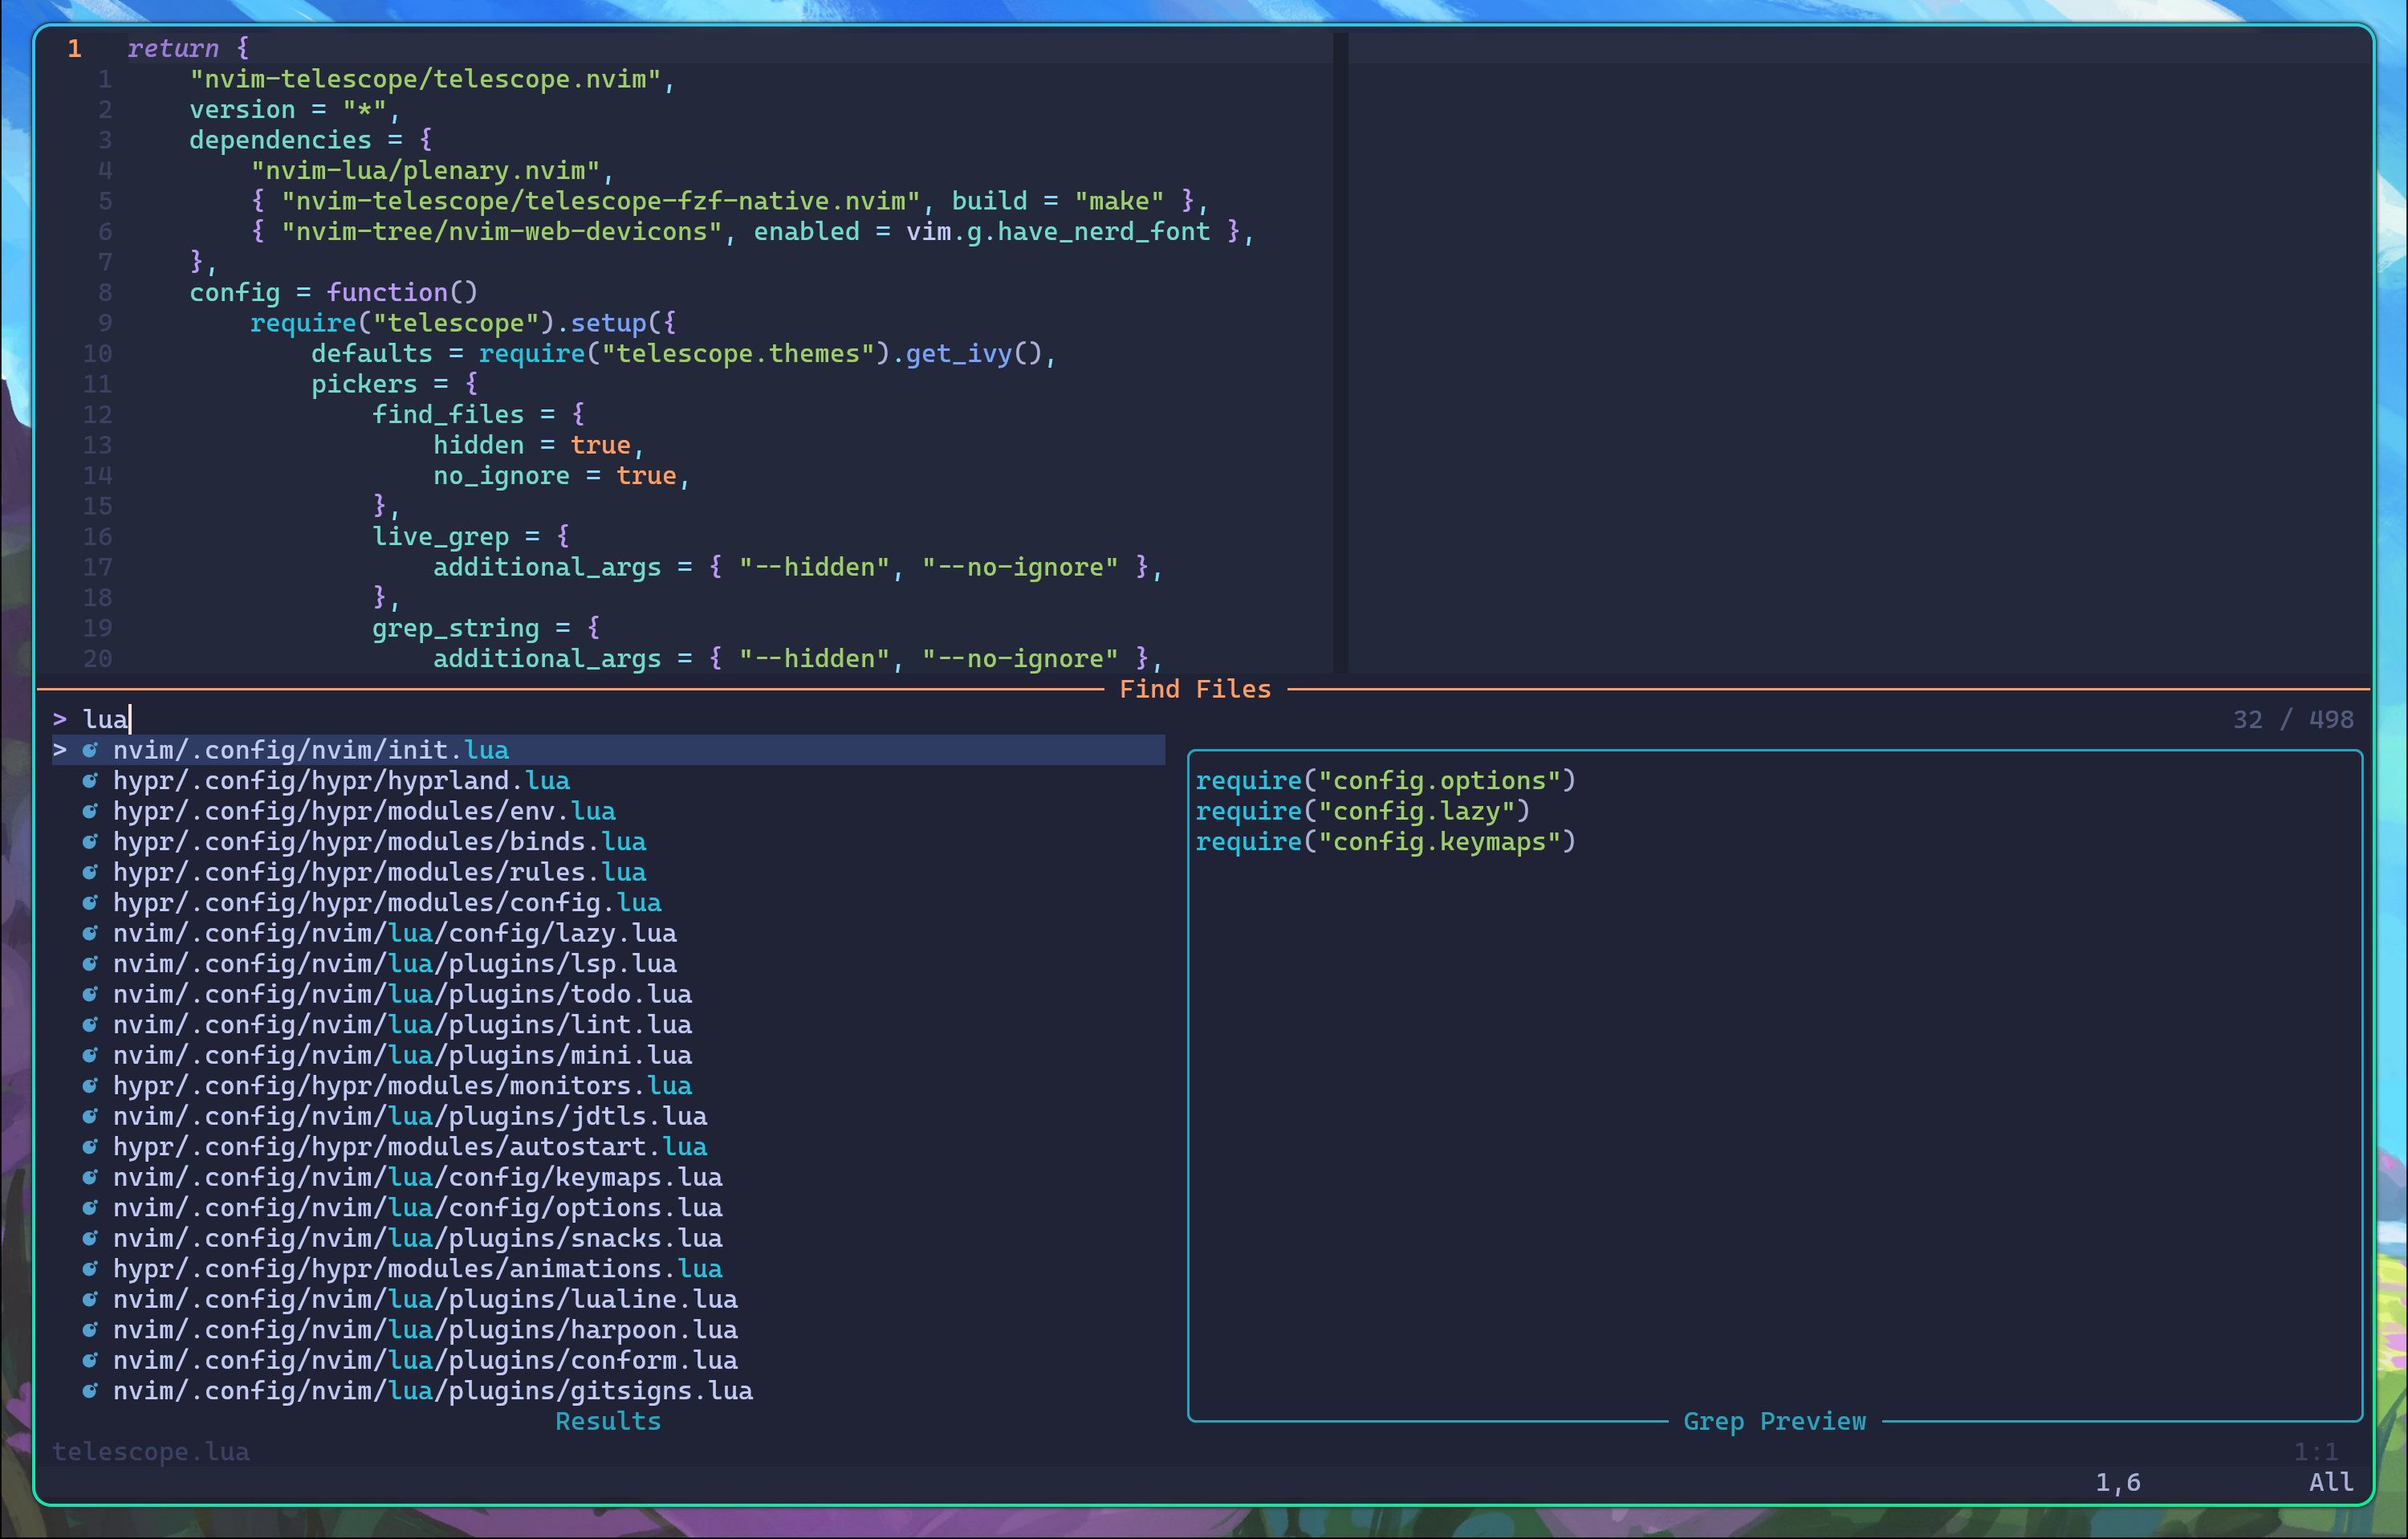Click the 'Results' panel label
Screen dimensions: 2408x1539
608,1421
